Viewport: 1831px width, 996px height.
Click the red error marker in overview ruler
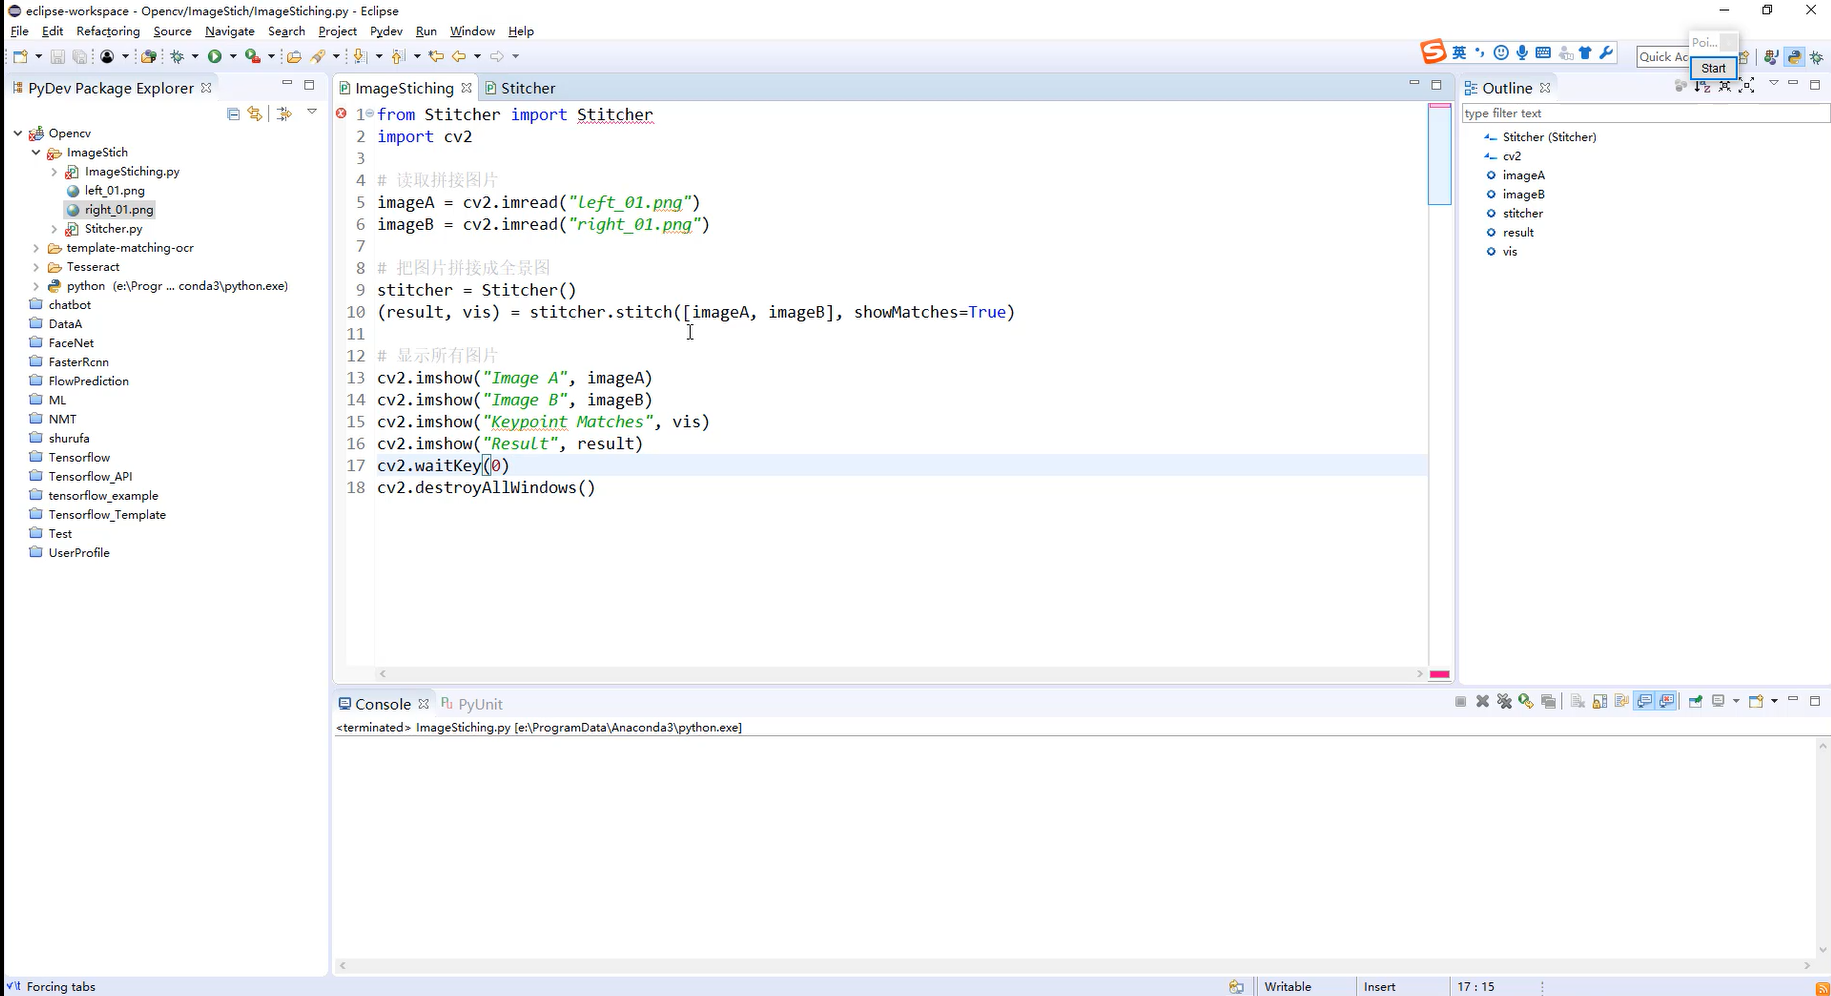click(1439, 674)
